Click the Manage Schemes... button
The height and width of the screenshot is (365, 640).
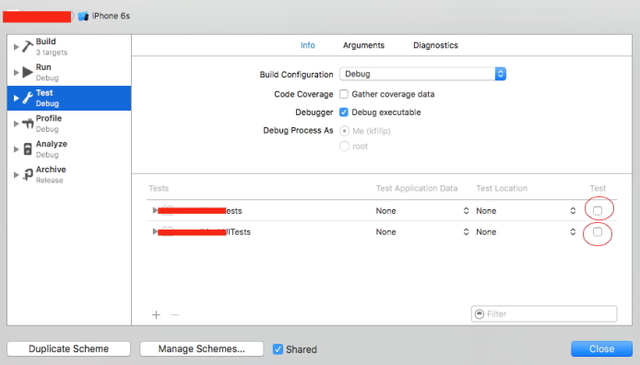tap(202, 349)
